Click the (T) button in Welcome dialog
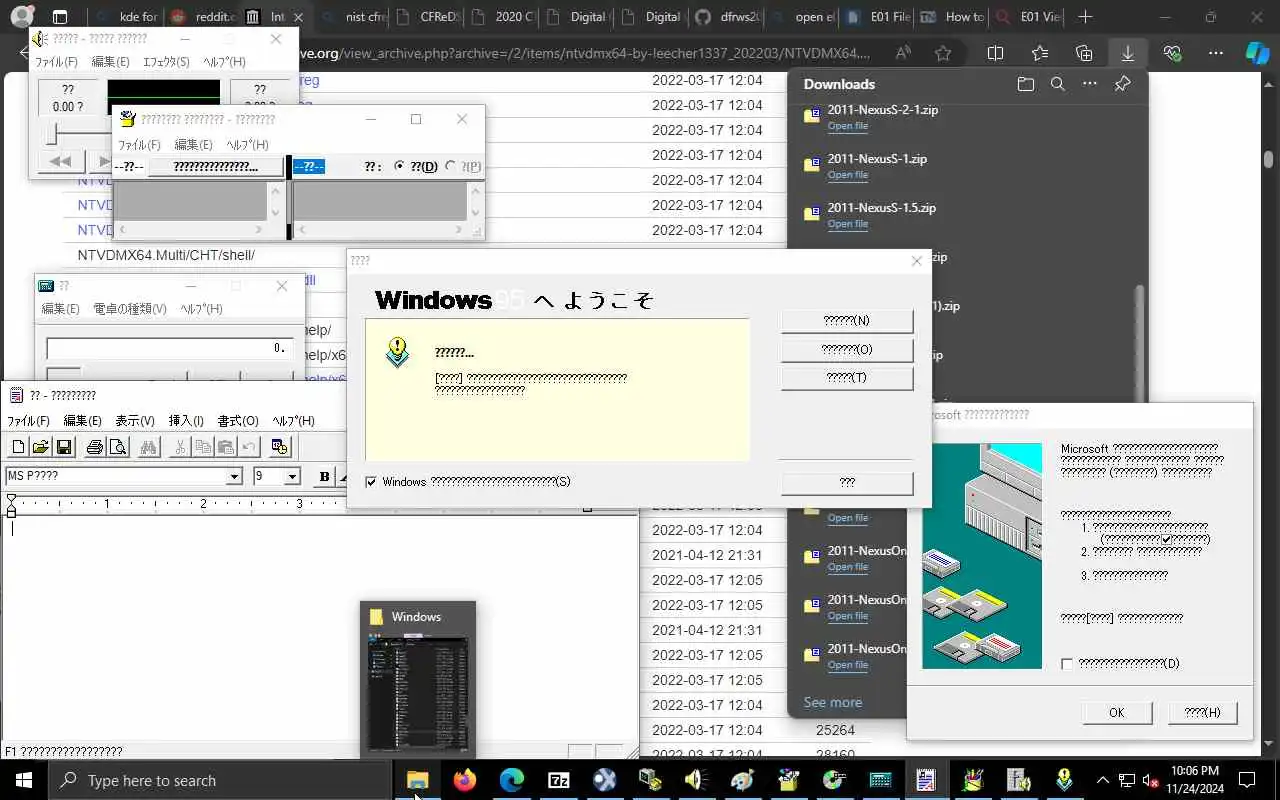 (x=846, y=378)
